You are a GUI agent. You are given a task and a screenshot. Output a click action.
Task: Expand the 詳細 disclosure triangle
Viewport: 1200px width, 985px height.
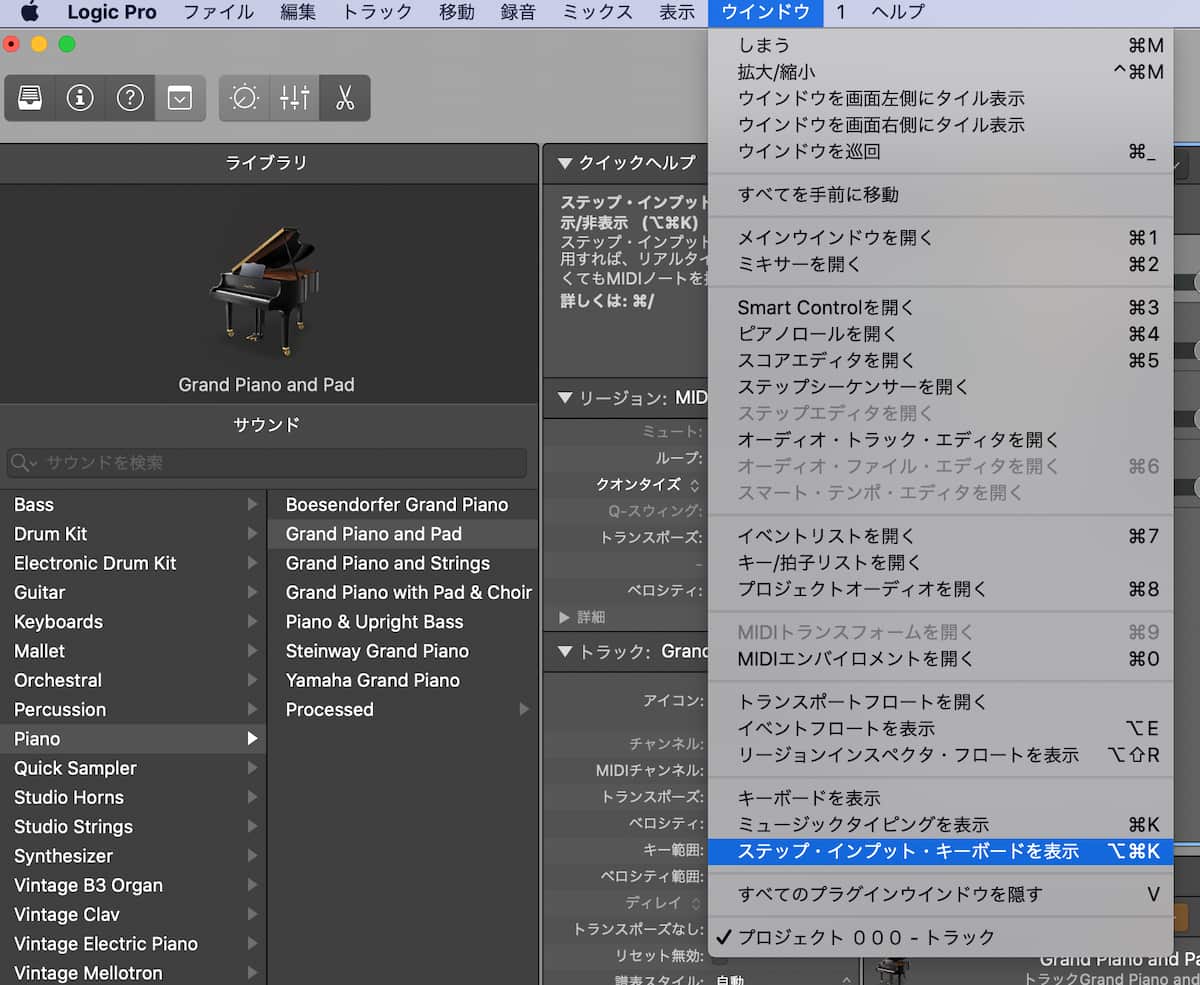pos(564,617)
